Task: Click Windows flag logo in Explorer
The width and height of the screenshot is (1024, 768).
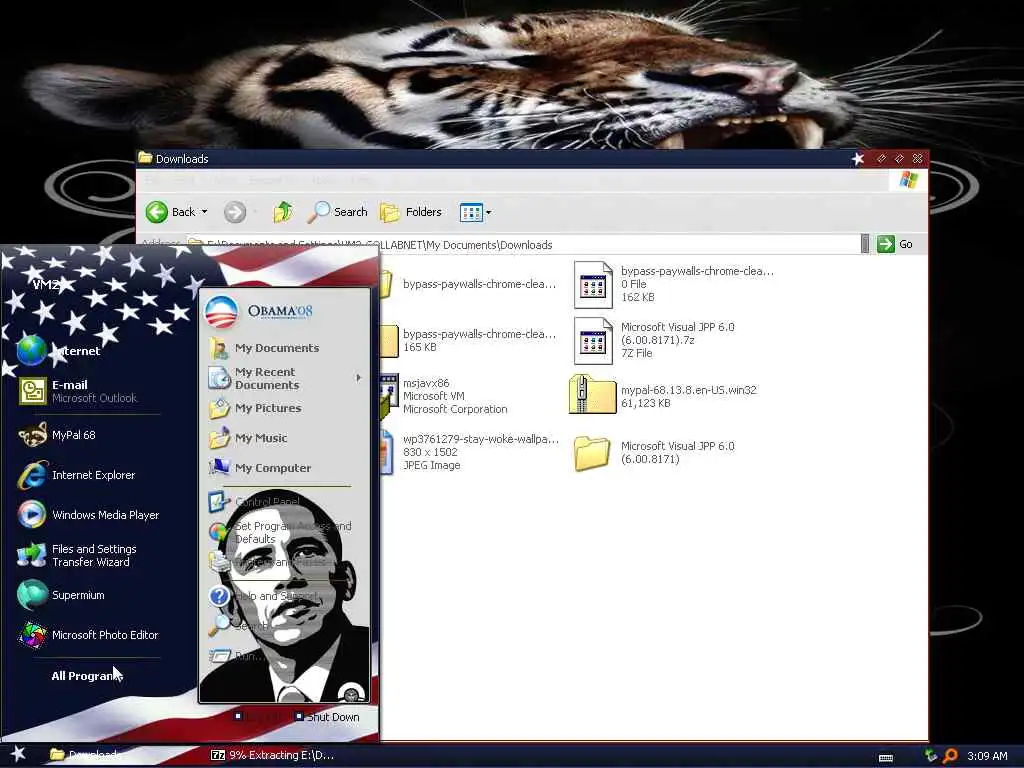Action: [x=908, y=180]
